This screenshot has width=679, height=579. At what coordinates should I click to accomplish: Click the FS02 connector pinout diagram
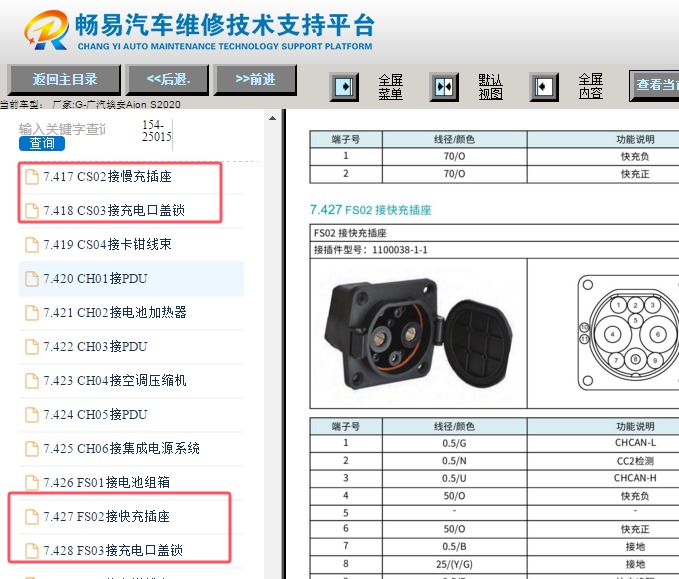[x=628, y=333]
